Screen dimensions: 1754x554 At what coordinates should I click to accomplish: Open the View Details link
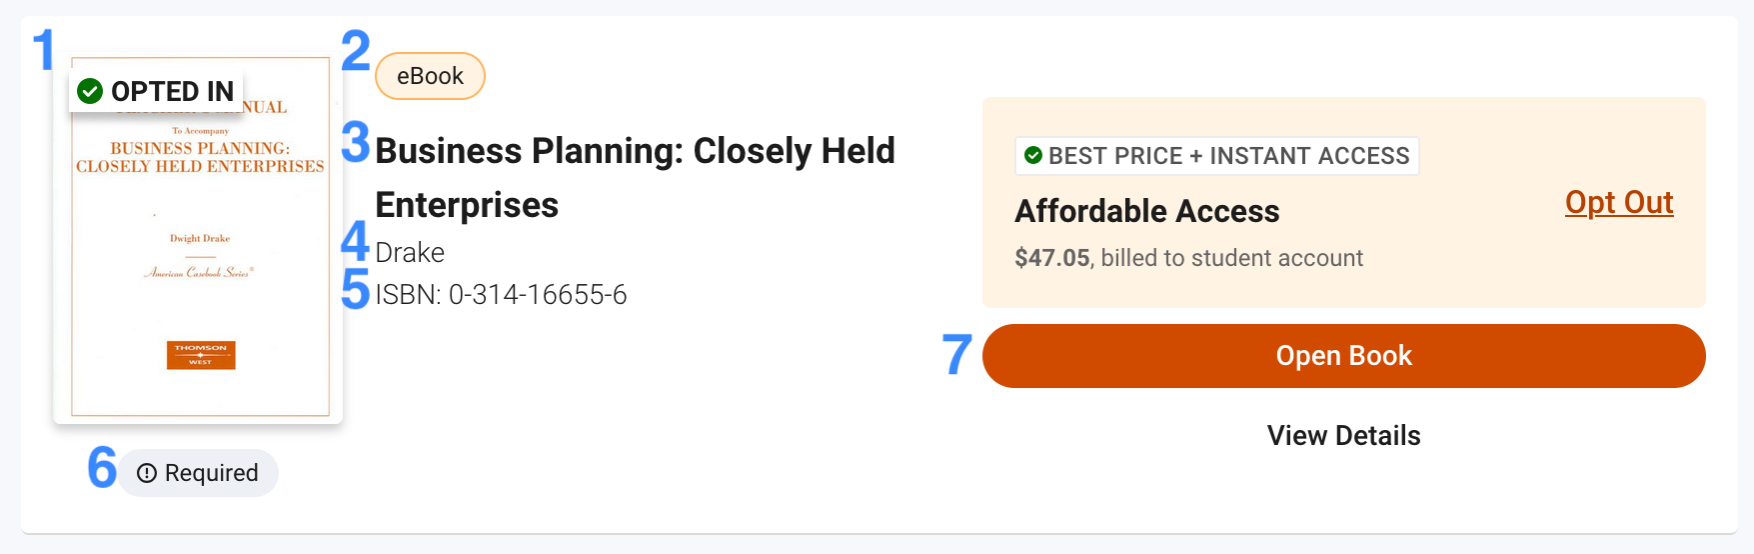(1343, 436)
